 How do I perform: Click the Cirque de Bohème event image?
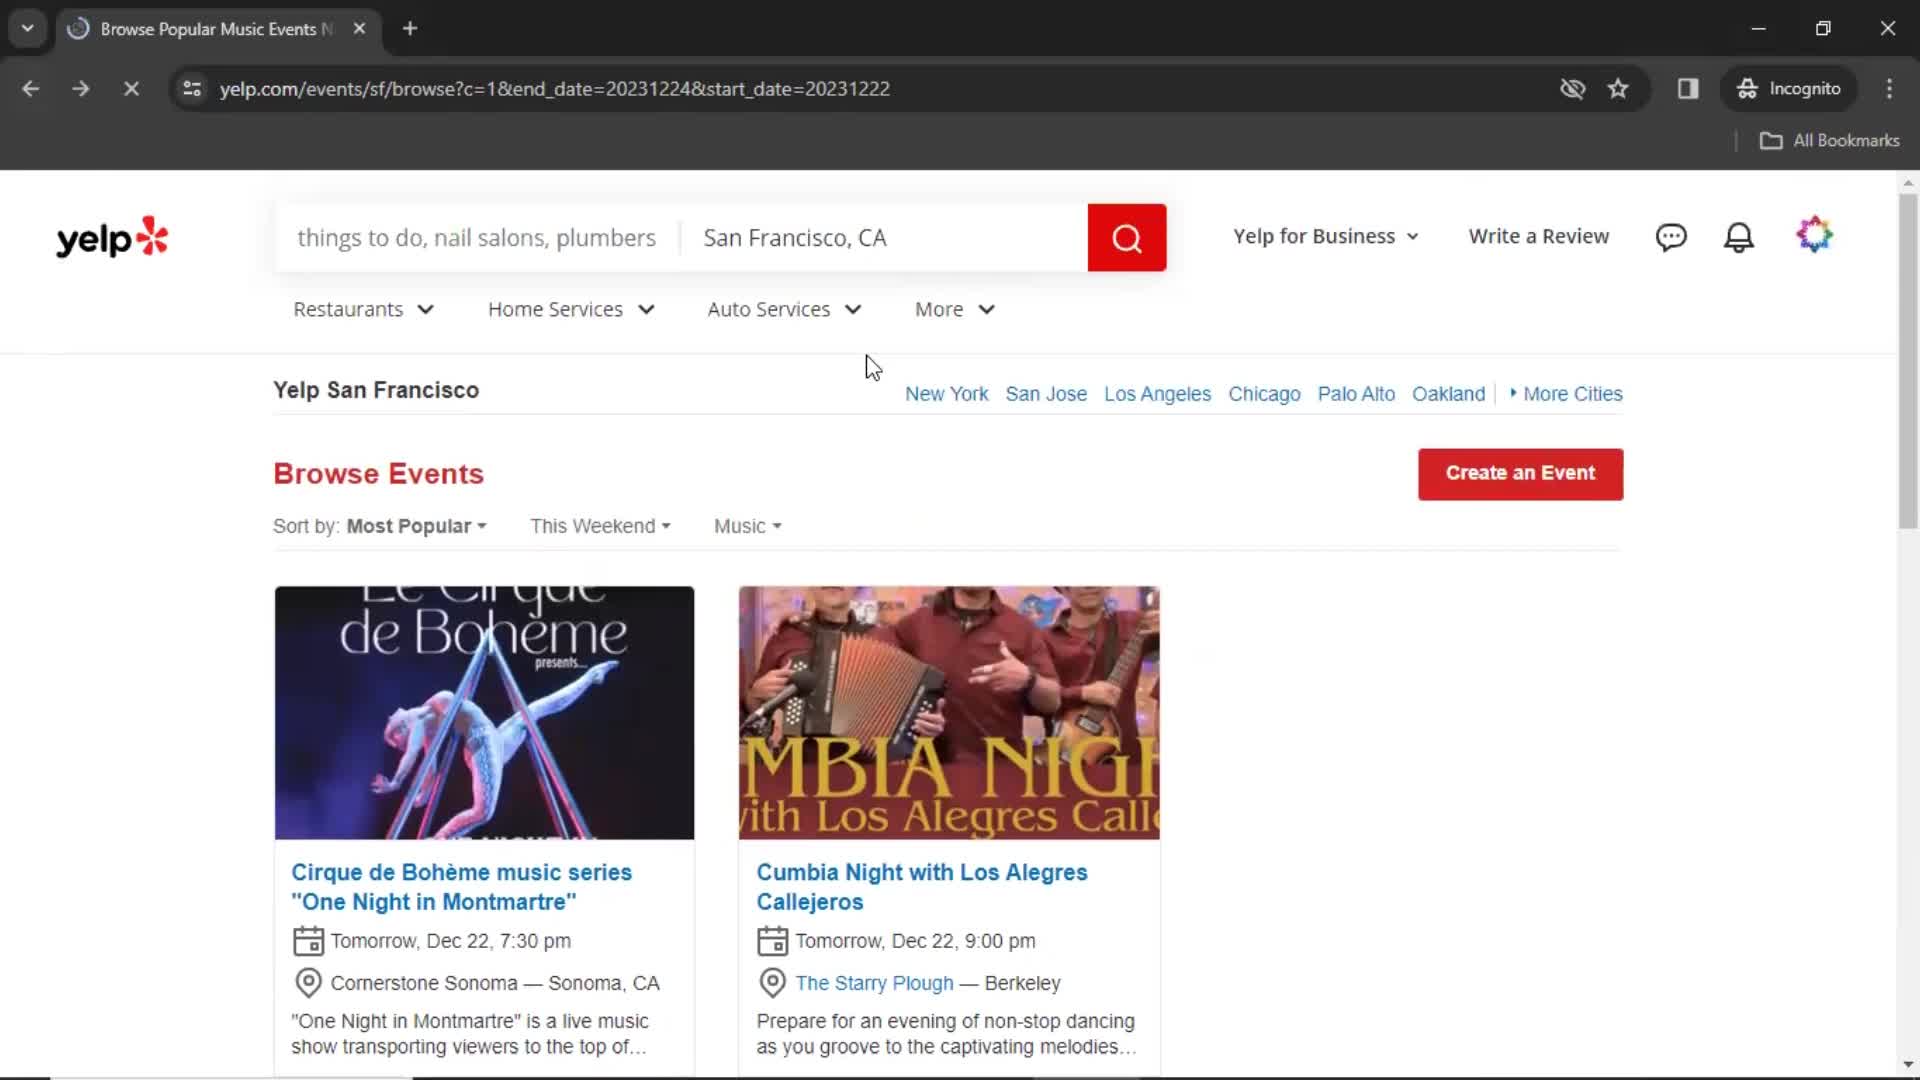pyautogui.click(x=484, y=713)
